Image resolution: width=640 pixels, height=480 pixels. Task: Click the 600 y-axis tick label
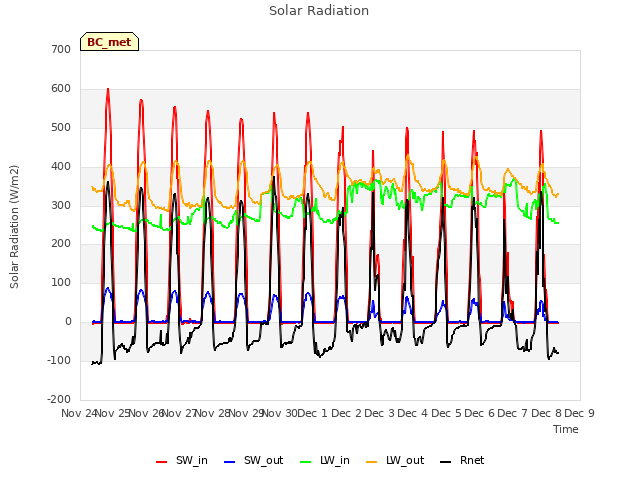(x=61, y=89)
